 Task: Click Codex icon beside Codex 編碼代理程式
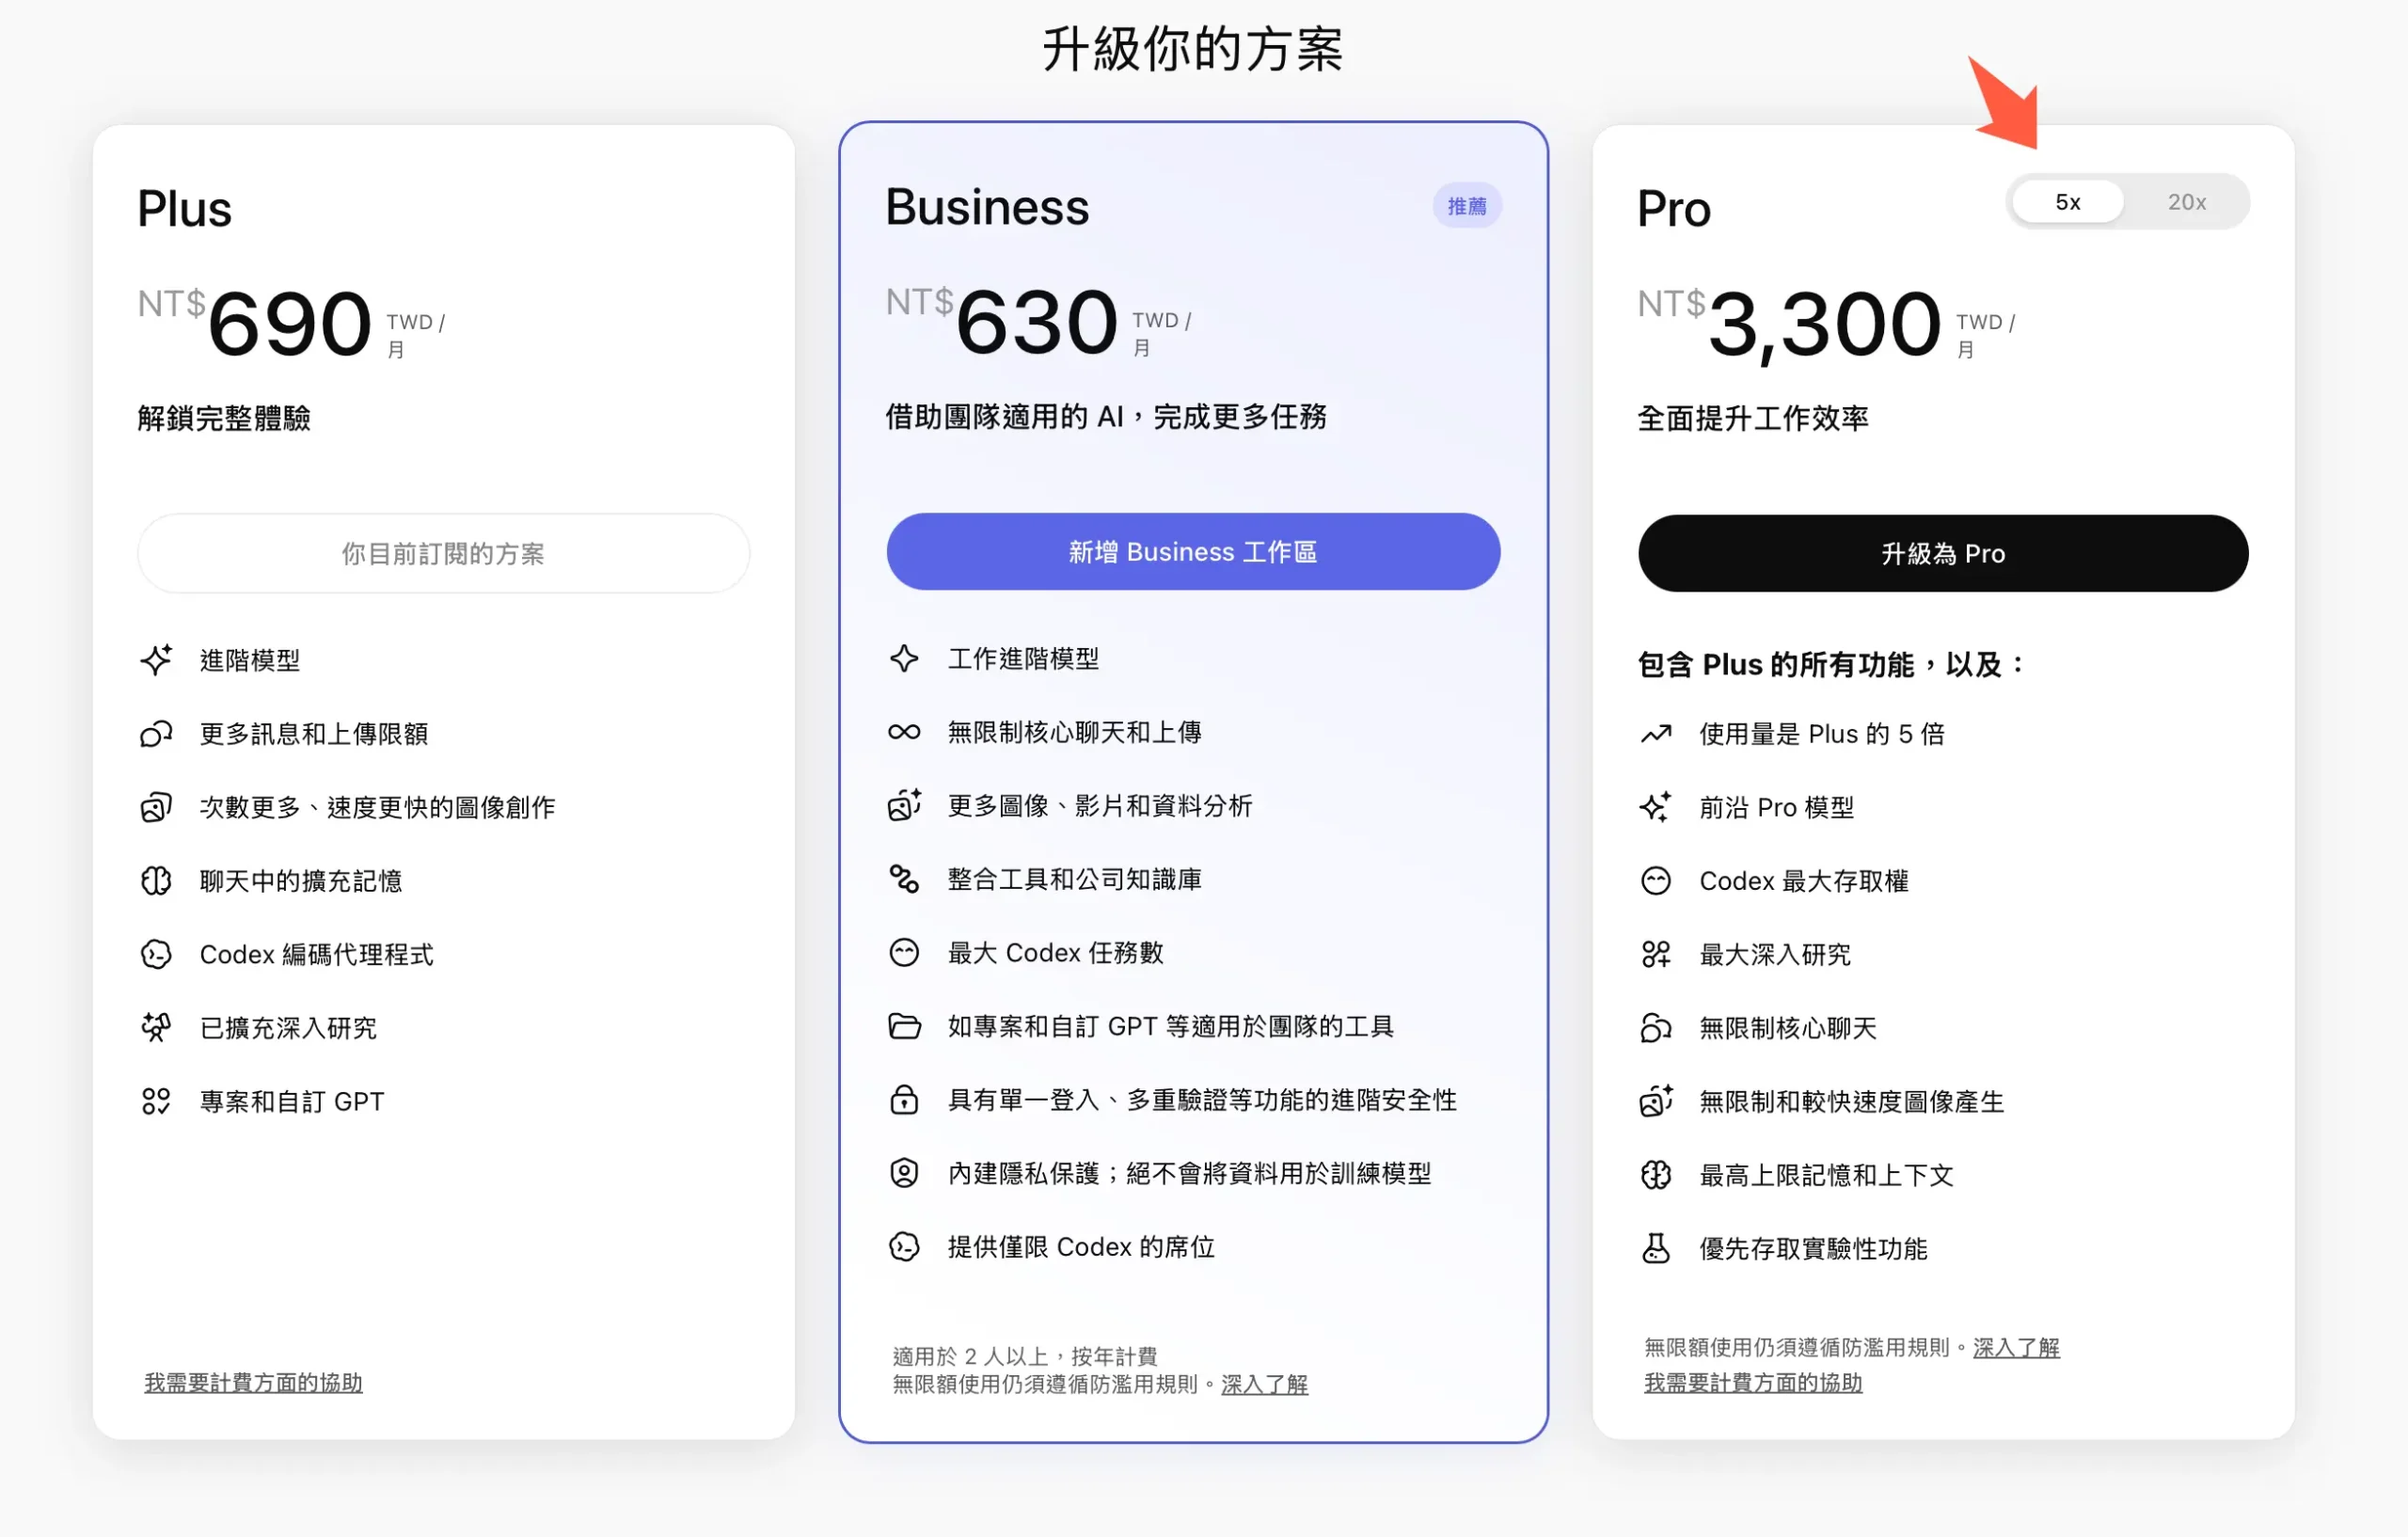[x=156, y=954]
